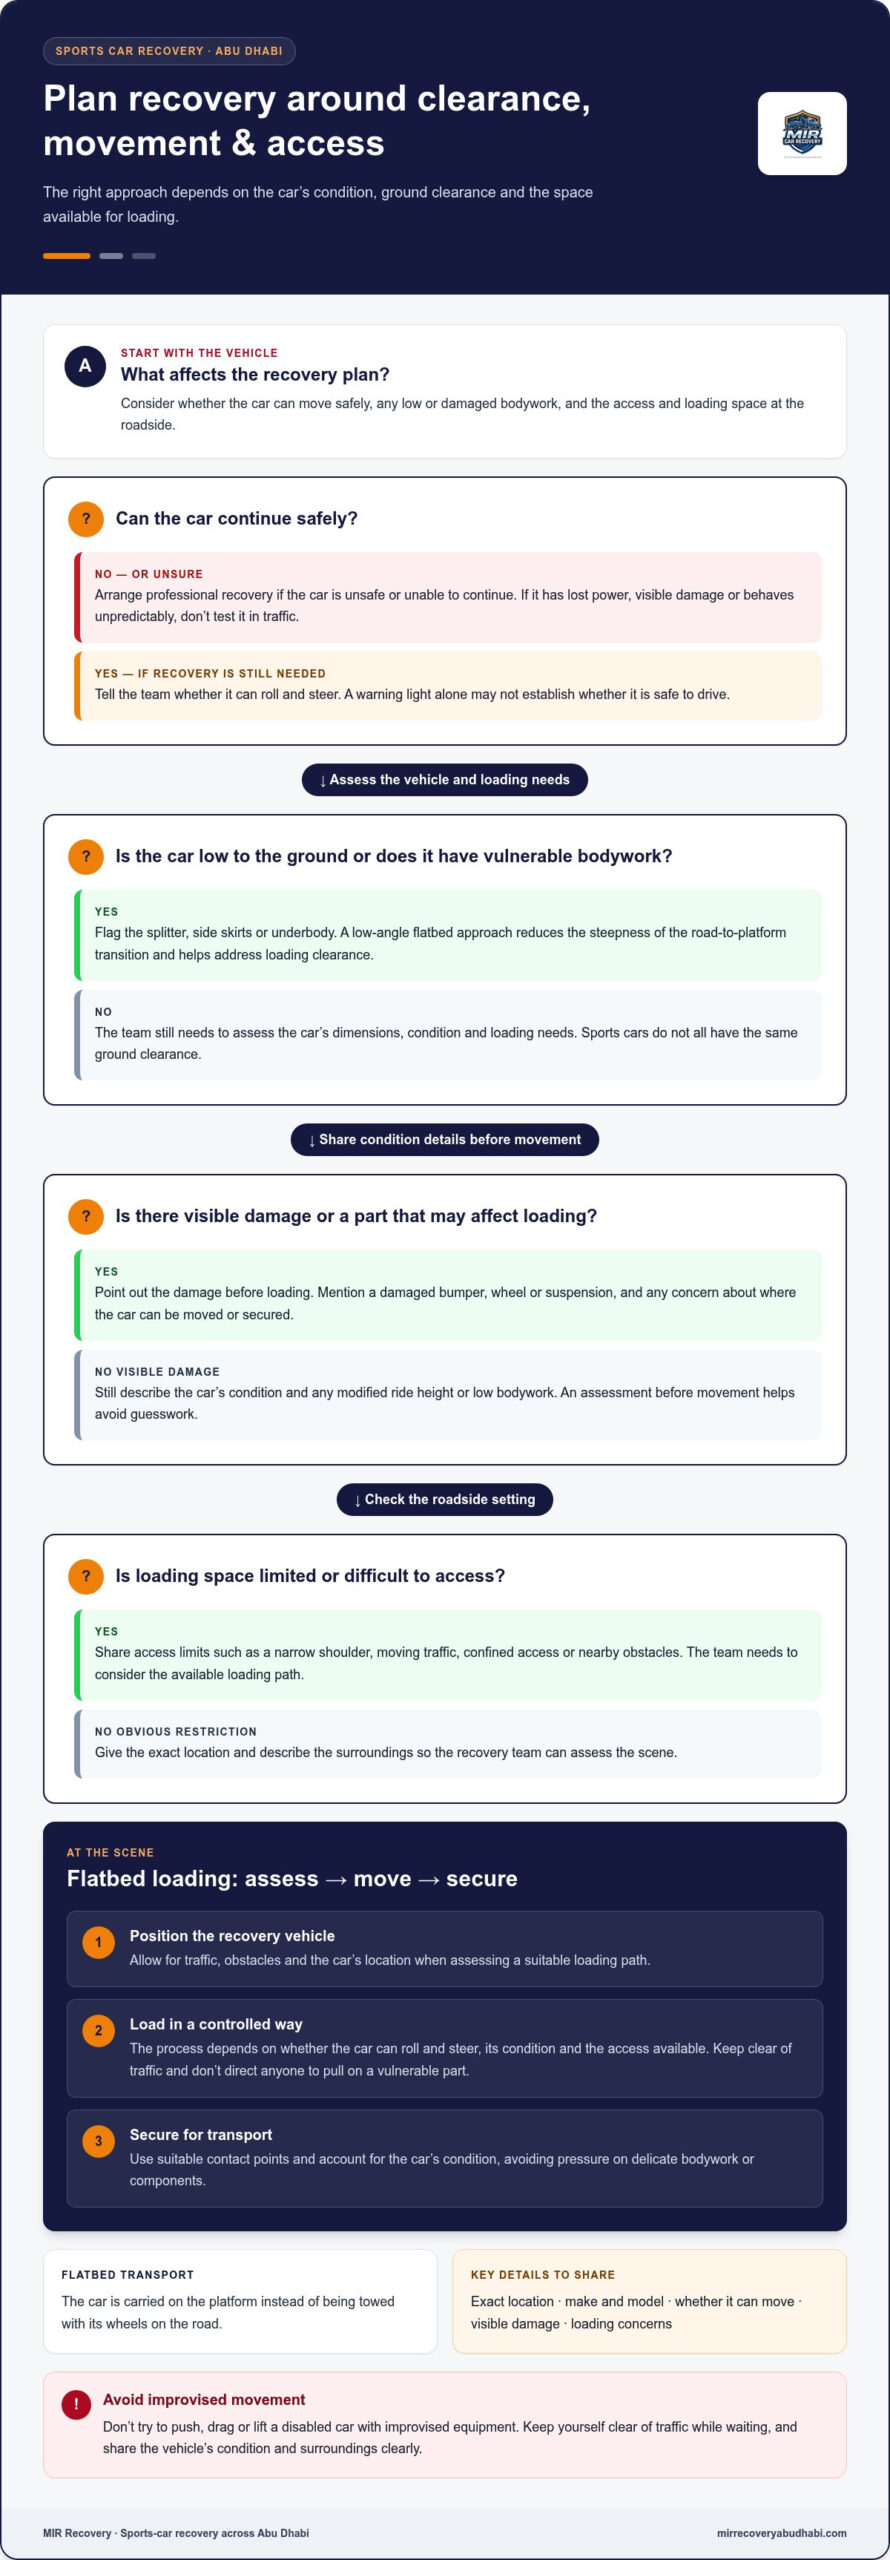Select the 'No — or unsure' answer box
This screenshot has width=890, height=2560.
tap(448, 597)
